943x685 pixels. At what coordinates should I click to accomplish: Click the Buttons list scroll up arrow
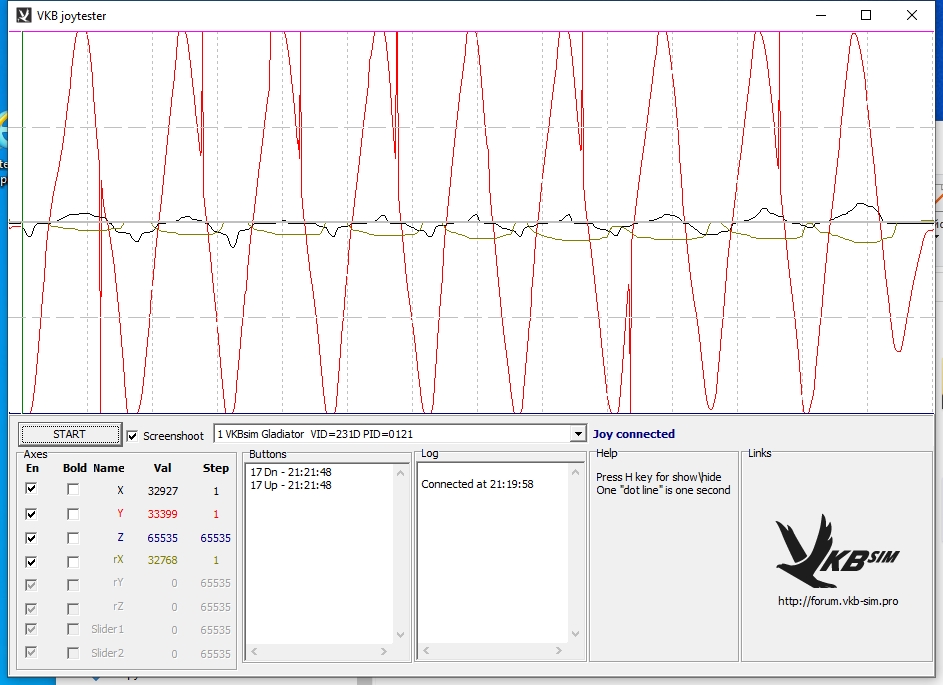click(x=401, y=473)
